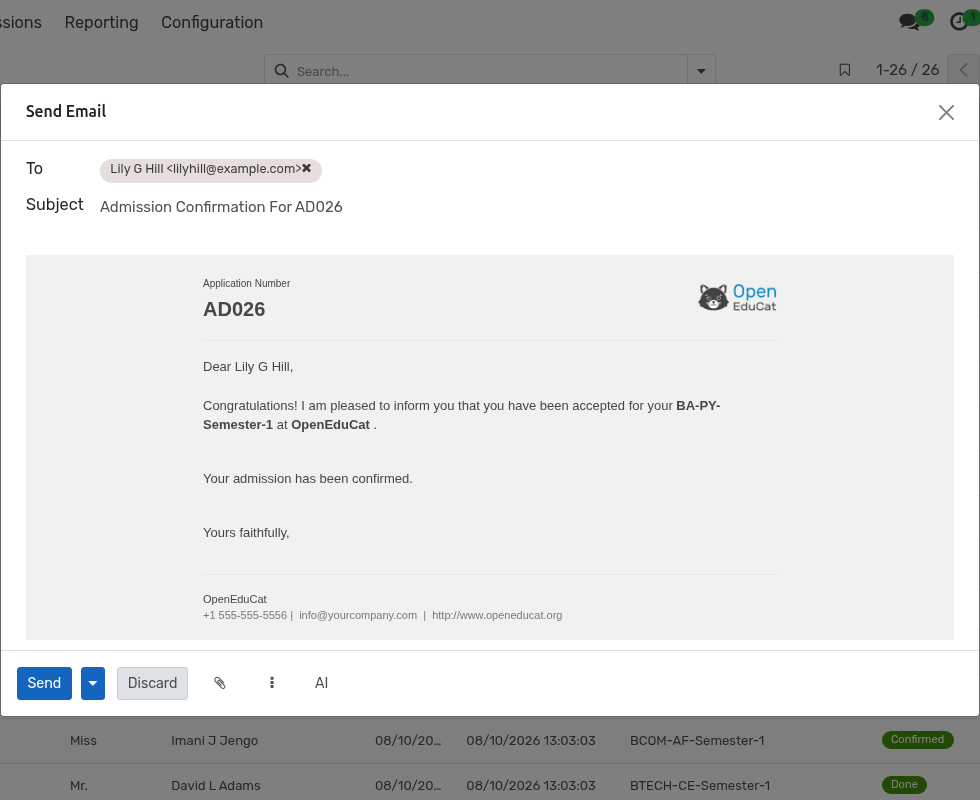
Task: Click the 'Send Email' dialog title
Action: [x=66, y=111]
